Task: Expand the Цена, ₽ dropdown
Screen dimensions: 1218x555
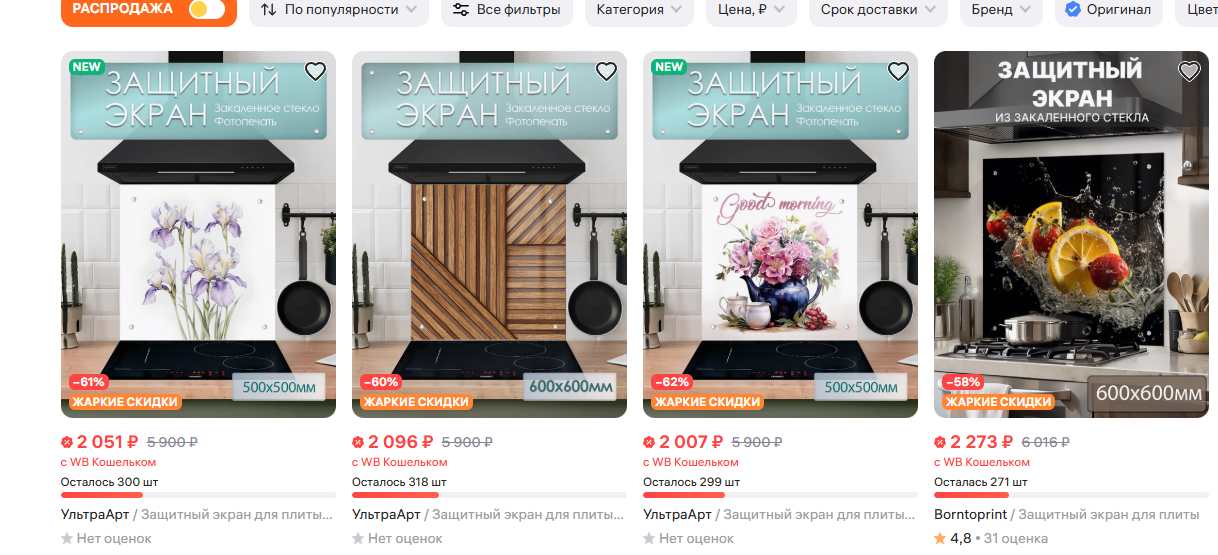Action: [751, 10]
